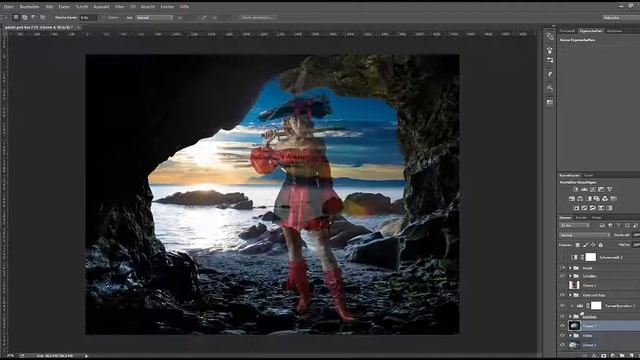Screen dimensions: 640x360
Task: Add a Levels adjustment via histogram icon
Action: [584, 189]
